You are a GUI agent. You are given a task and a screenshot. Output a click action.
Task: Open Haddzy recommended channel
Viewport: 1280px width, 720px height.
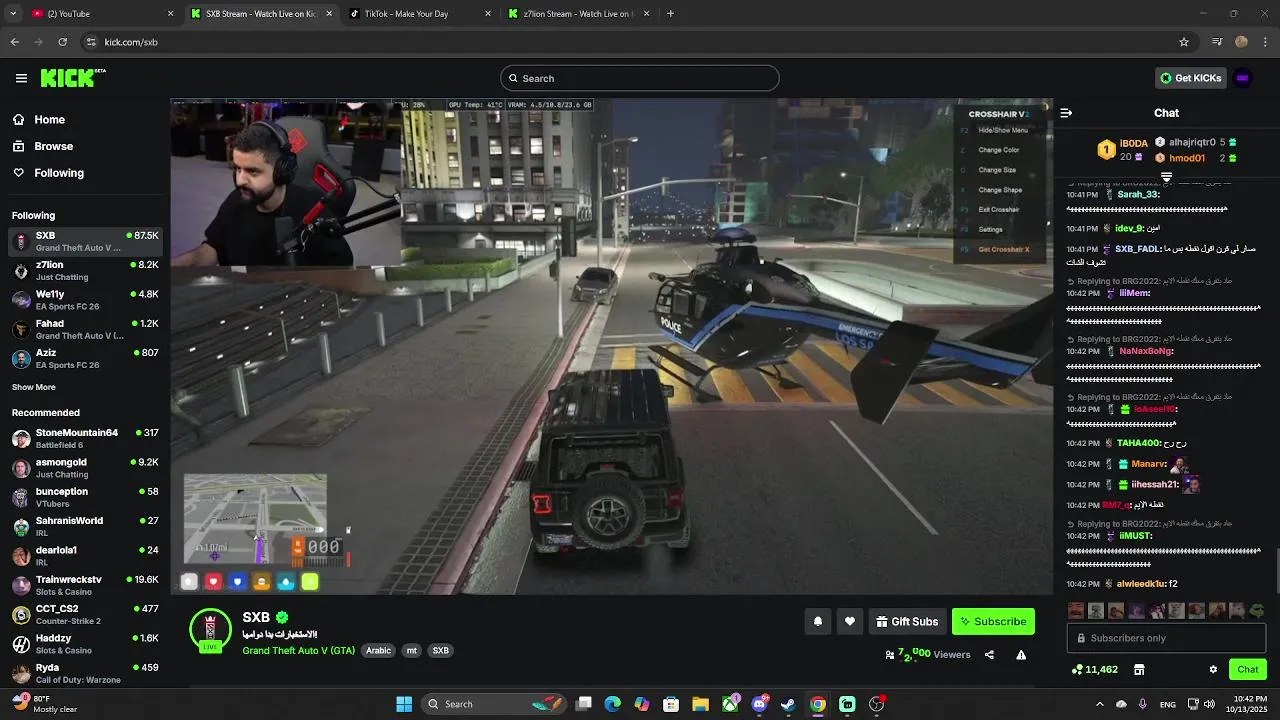85,643
